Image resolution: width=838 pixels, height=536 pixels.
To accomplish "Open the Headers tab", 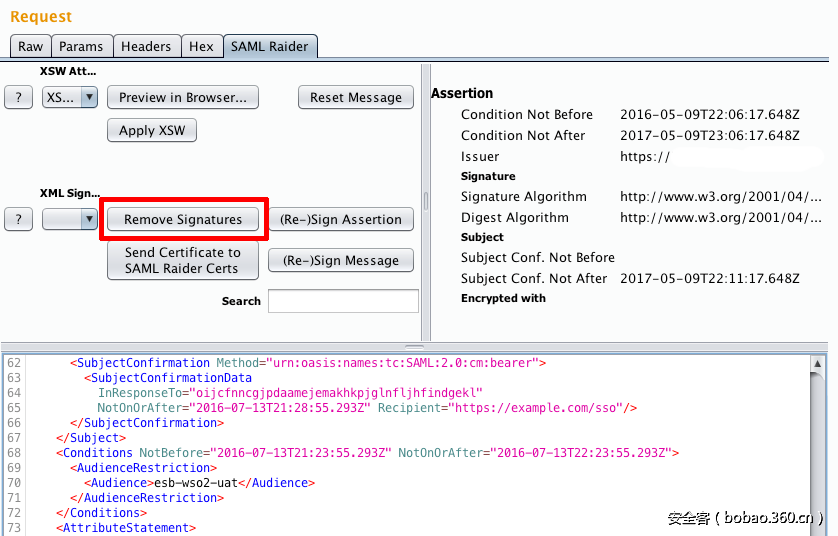I will (x=146, y=46).
